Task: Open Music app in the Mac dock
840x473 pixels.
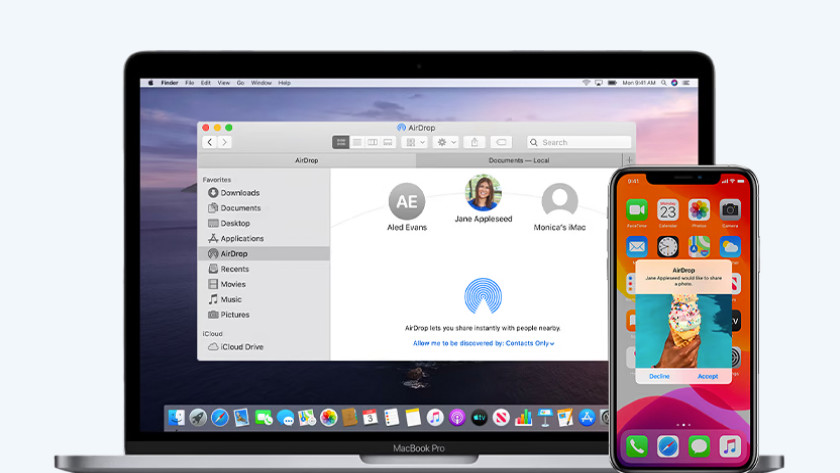Action: [x=435, y=417]
